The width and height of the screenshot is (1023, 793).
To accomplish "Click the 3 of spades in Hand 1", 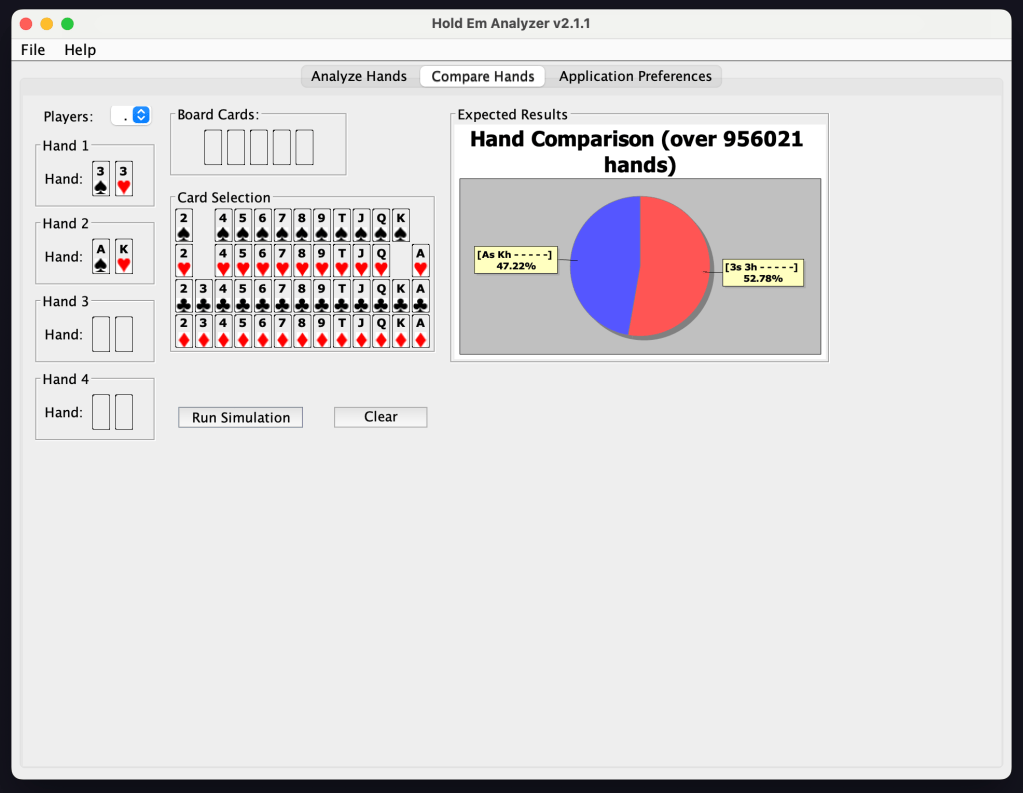I will coord(101,179).
